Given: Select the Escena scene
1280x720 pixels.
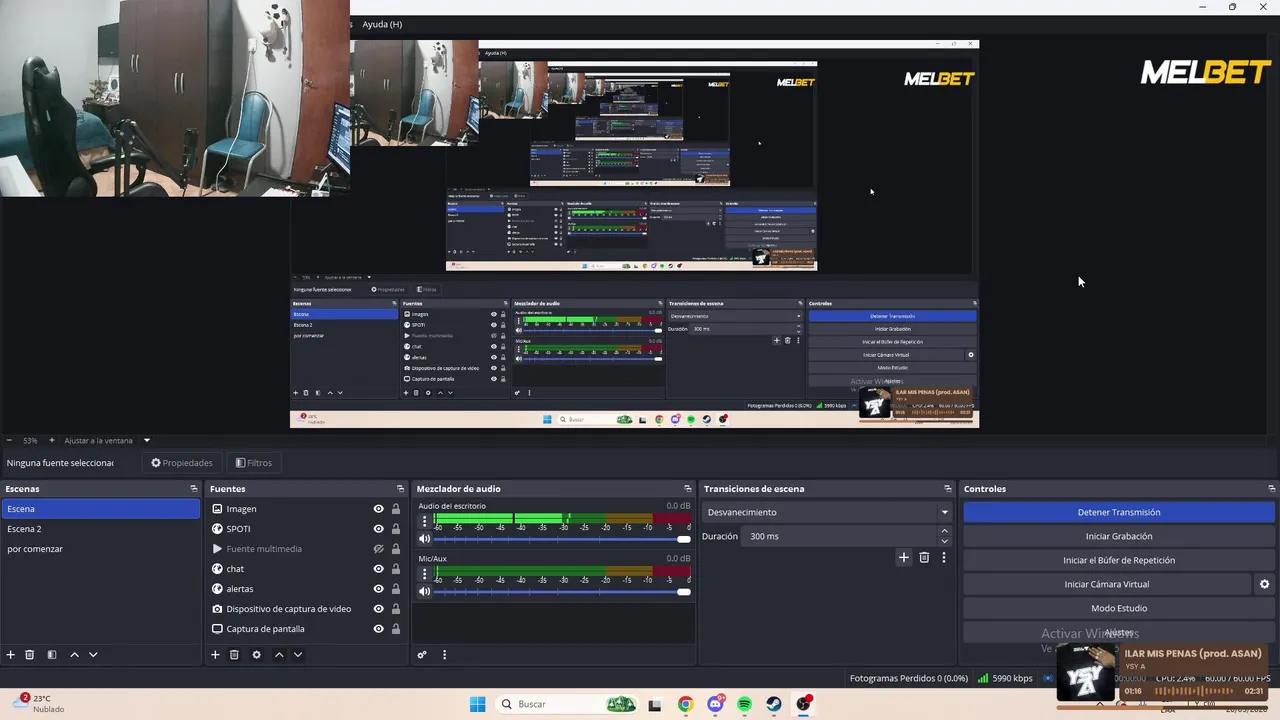Looking at the screenshot, I should [100, 509].
